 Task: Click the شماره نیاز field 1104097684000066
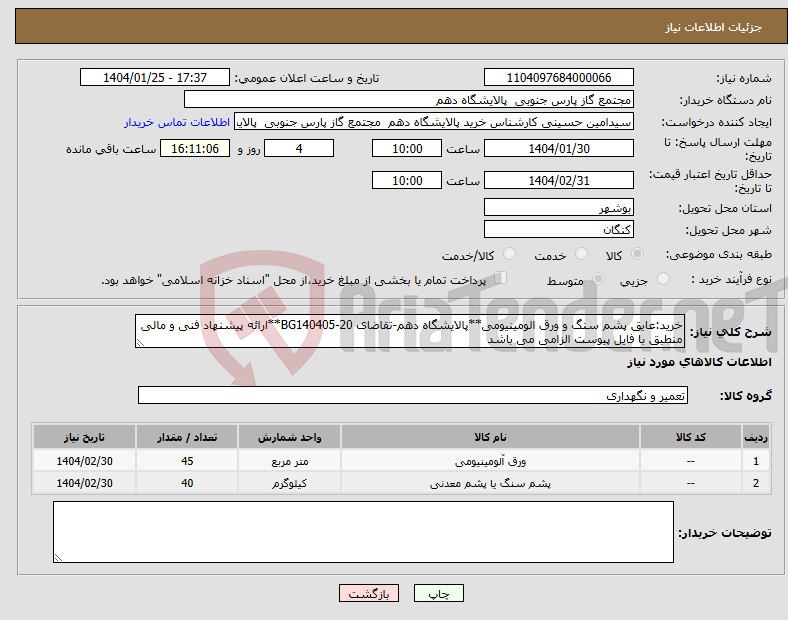pyautogui.click(x=558, y=77)
